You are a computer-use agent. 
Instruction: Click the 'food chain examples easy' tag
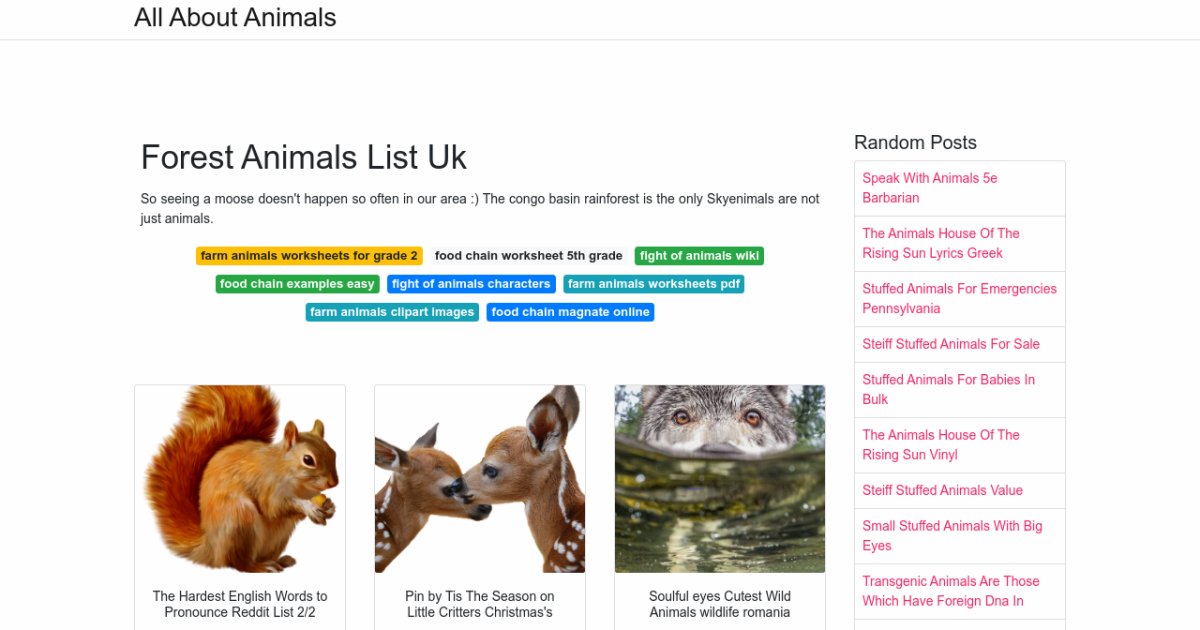pyautogui.click(x=297, y=284)
